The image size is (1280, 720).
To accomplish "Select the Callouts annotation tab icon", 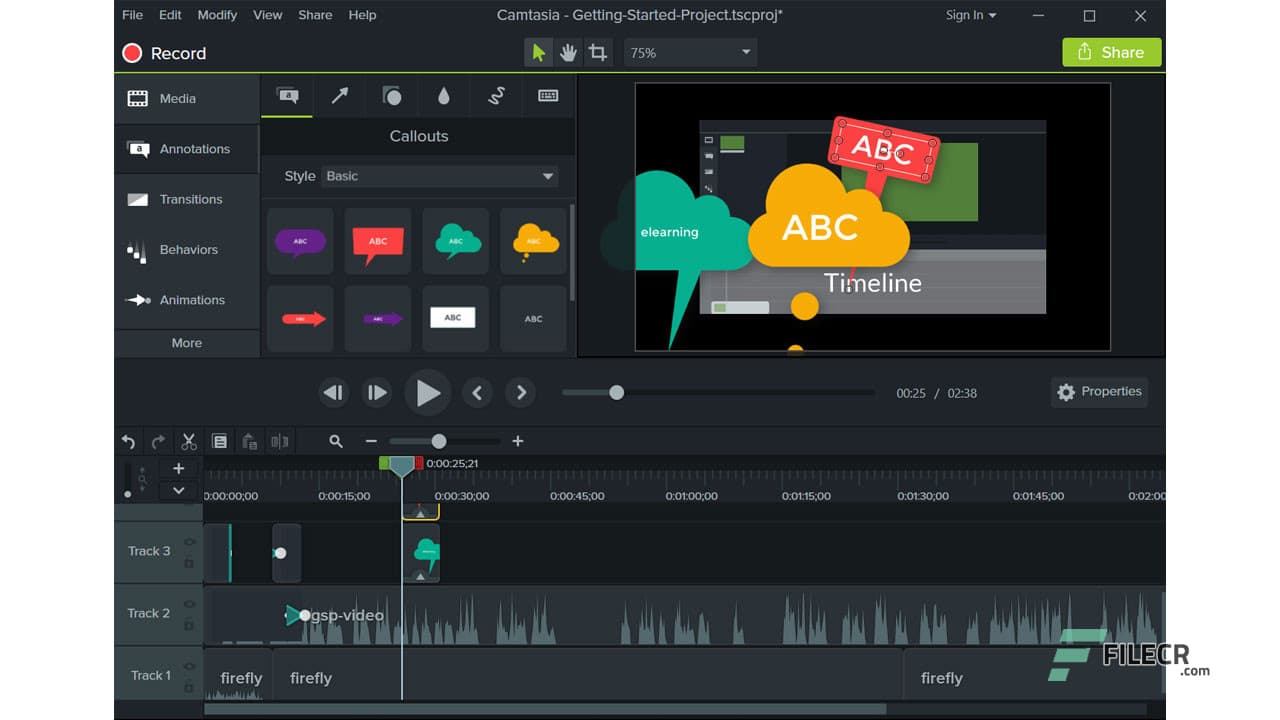I will [x=287, y=96].
